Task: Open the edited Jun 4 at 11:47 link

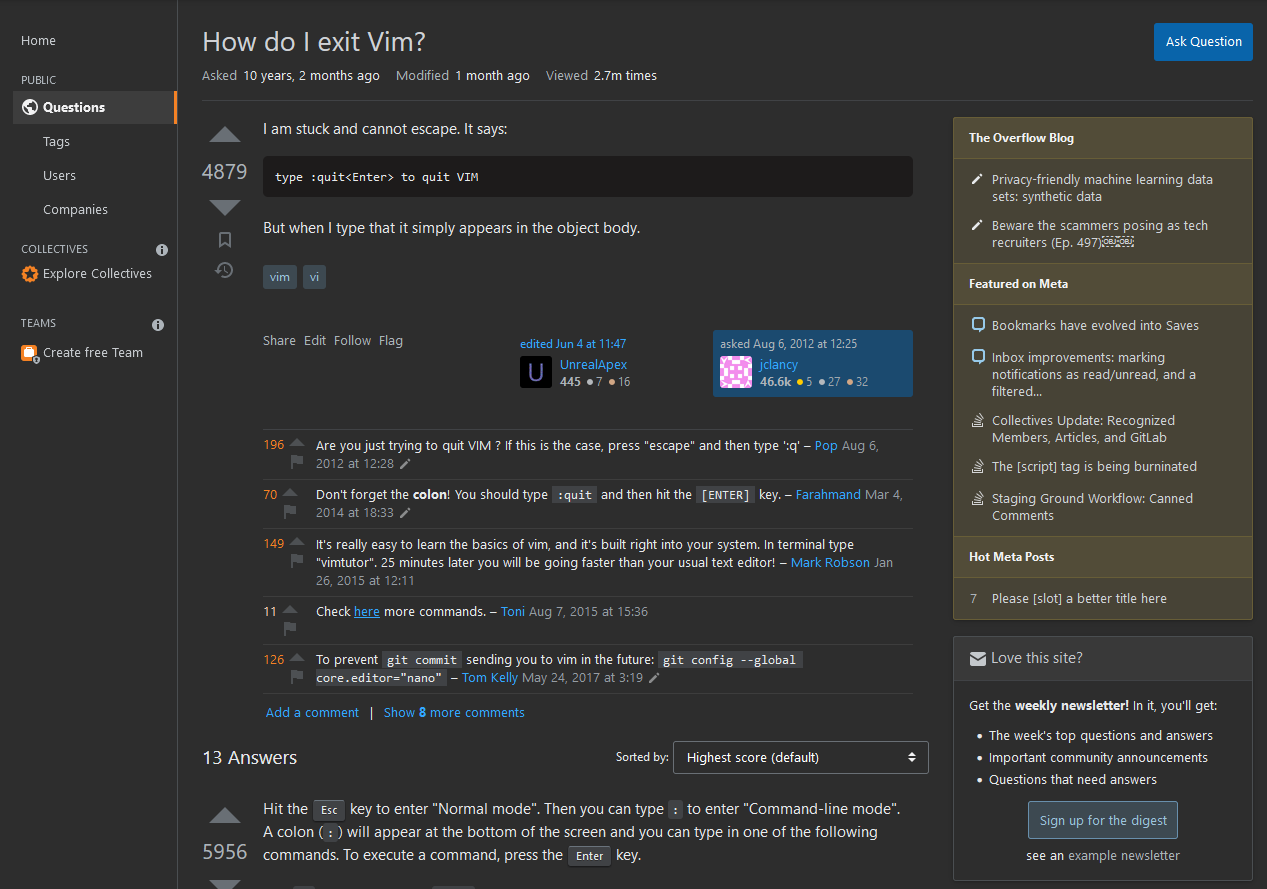Action: (573, 344)
